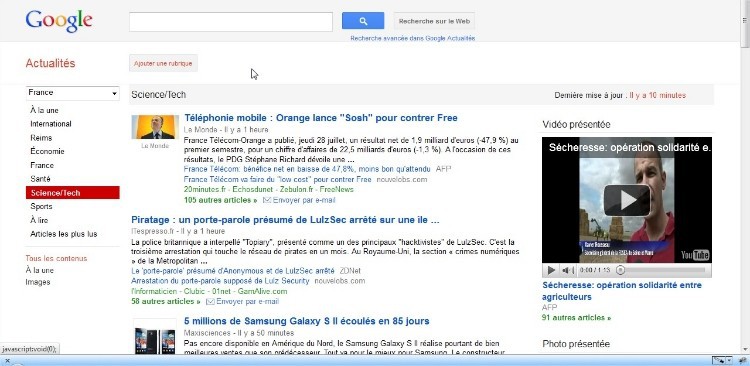750x366 pixels.
Task: Open the Orange lance Sosh headline
Action: (321, 118)
